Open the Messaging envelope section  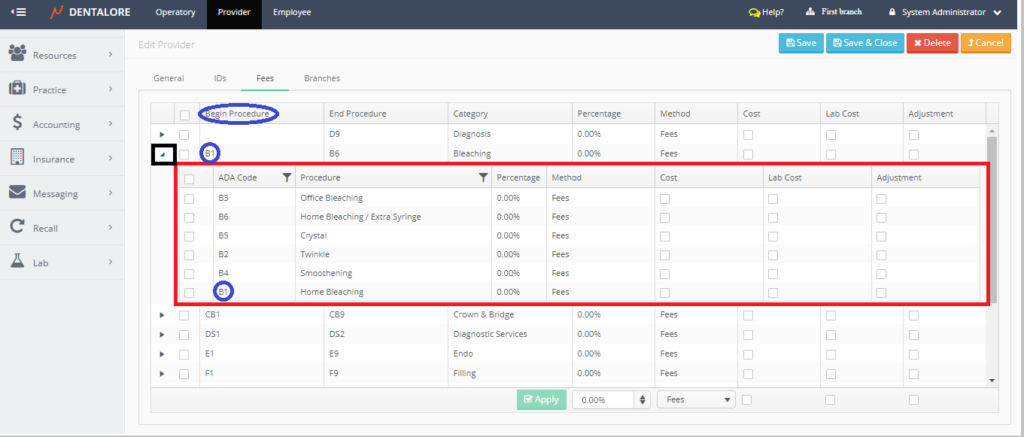(60, 193)
